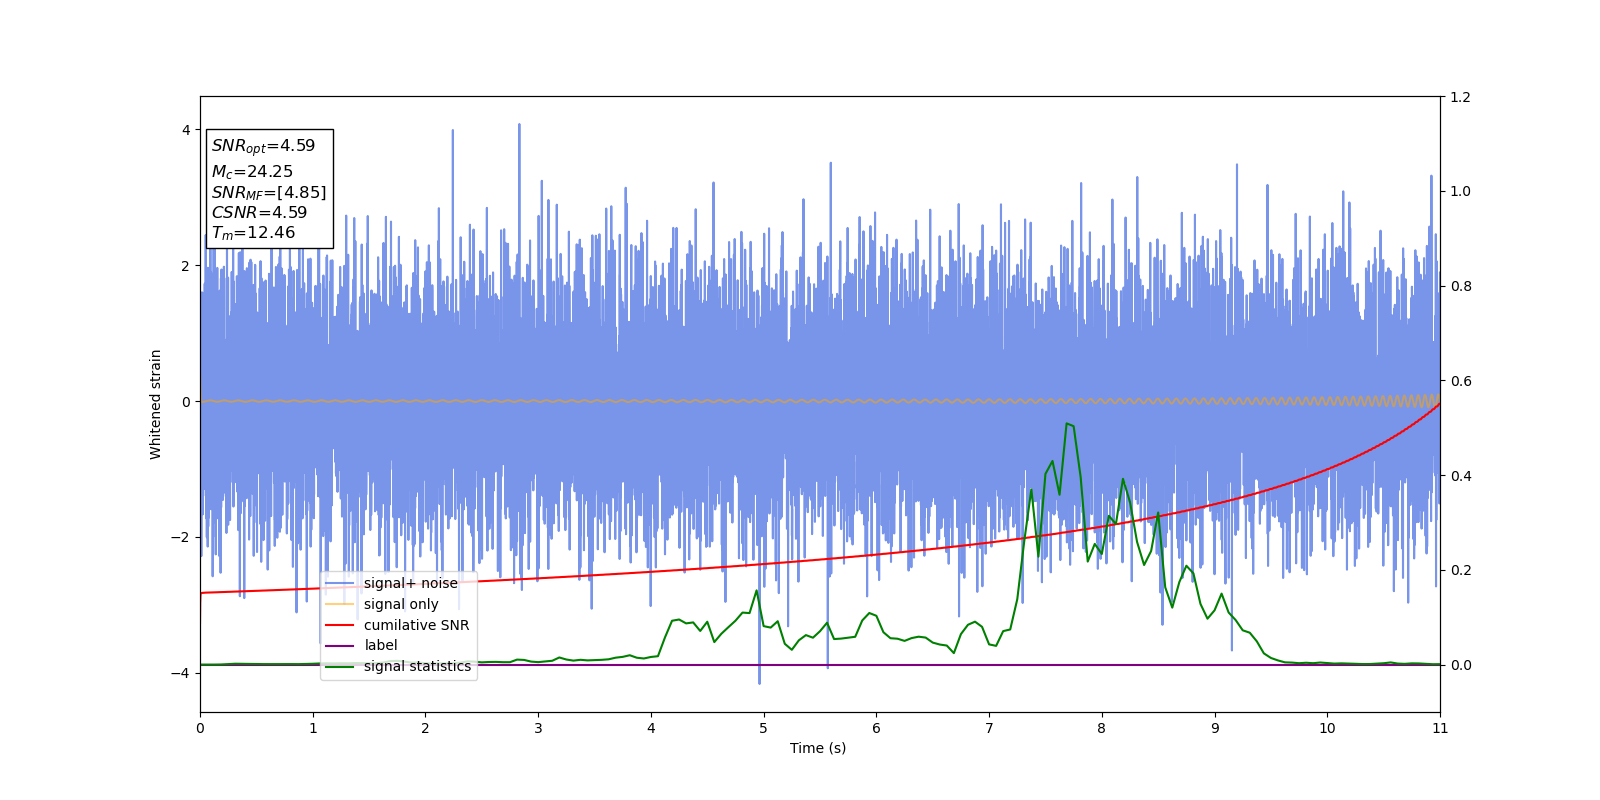Click the right y-axis tick label 0.6

point(1460,381)
